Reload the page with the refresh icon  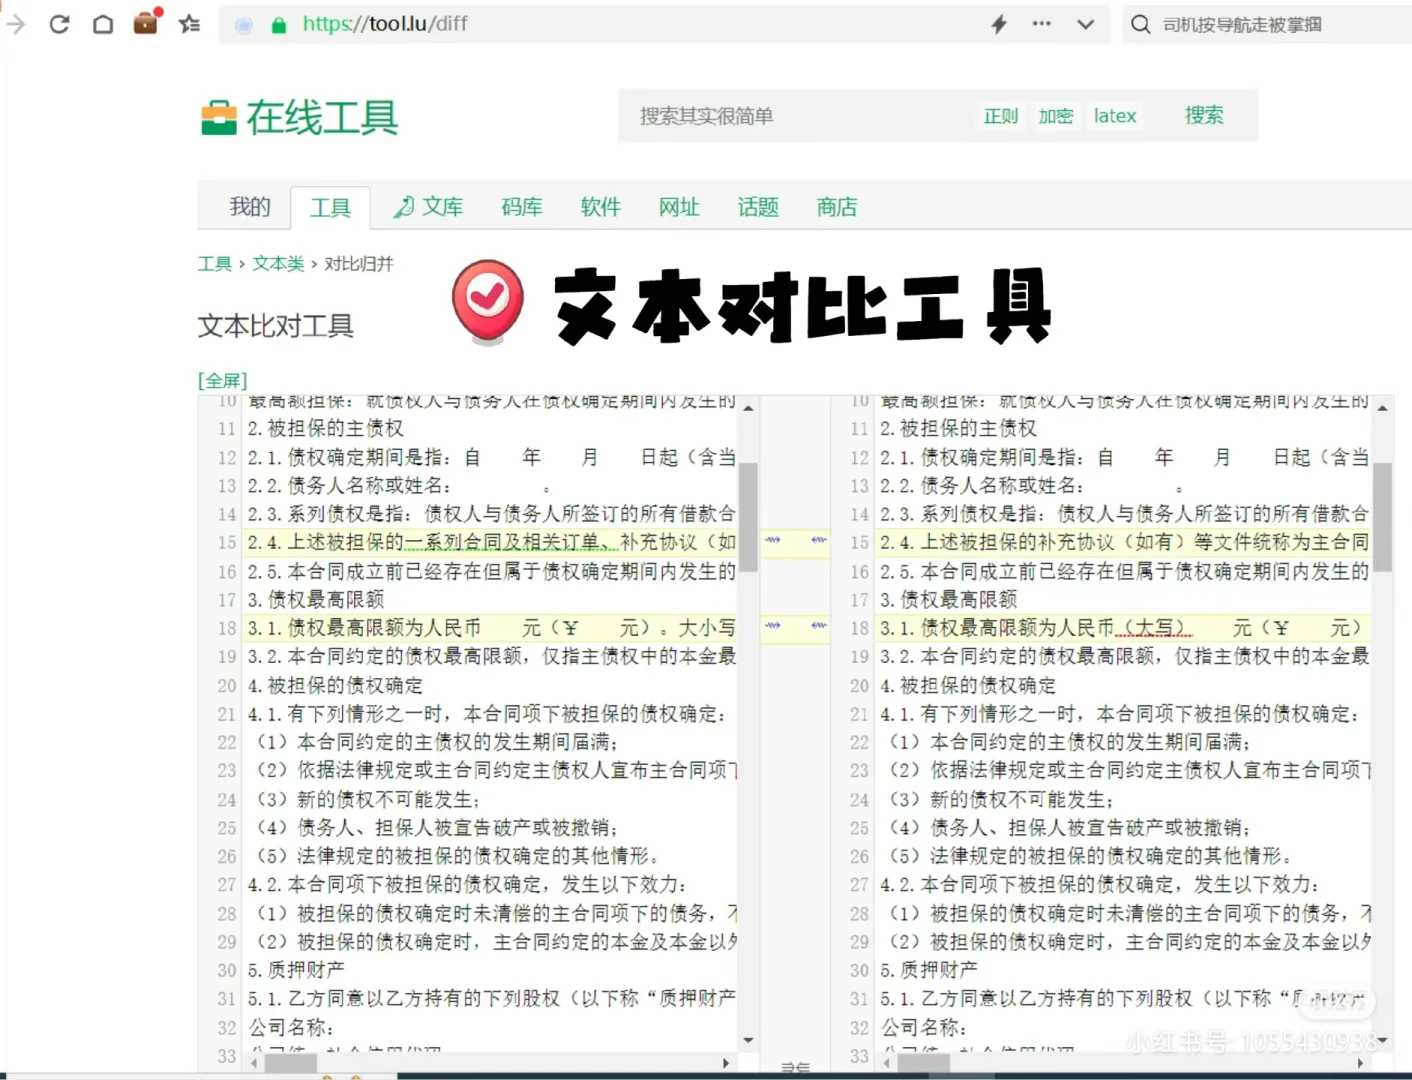point(59,24)
